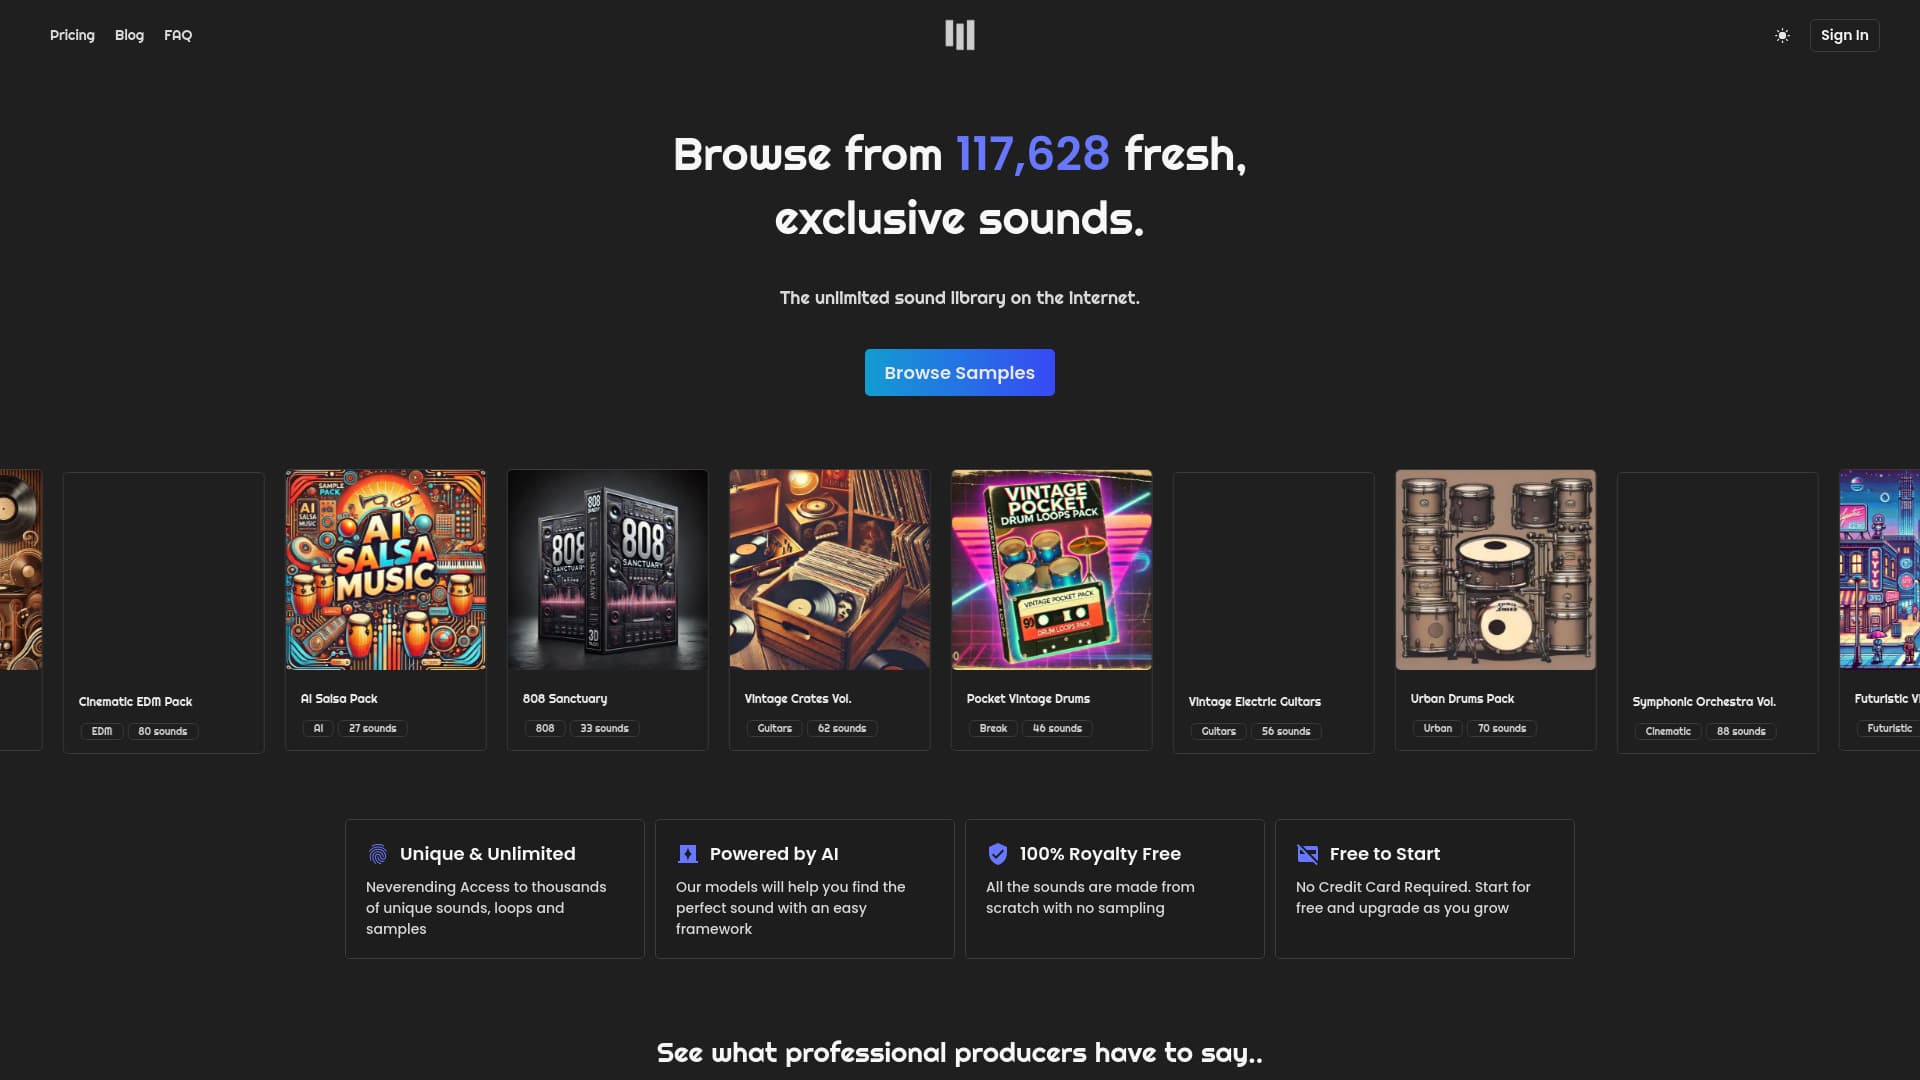
Task: Select the 808 Sanctuary pack artwork
Action: [x=608, y=570]
